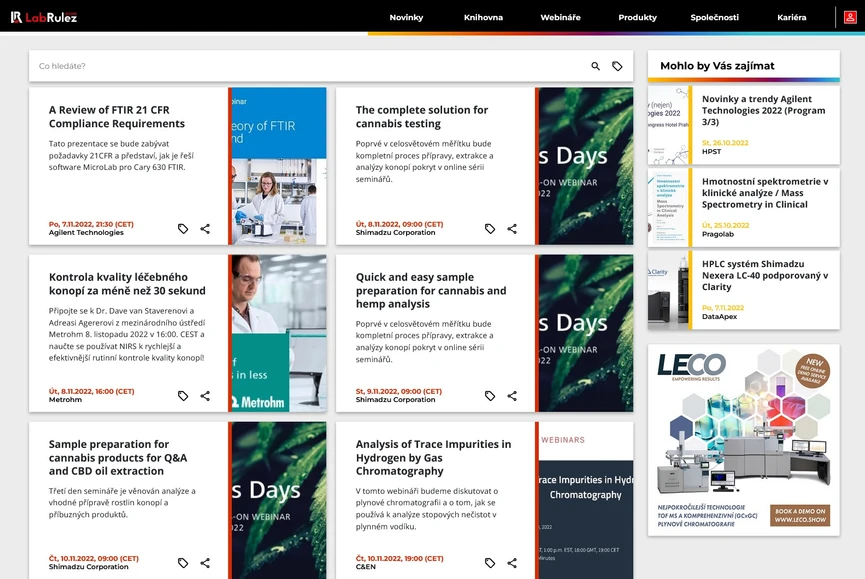Click date 'Po, 7.11.2022, 21:30 (CET)'
This screenshot has width=865, height=579.
pos(91,224)
